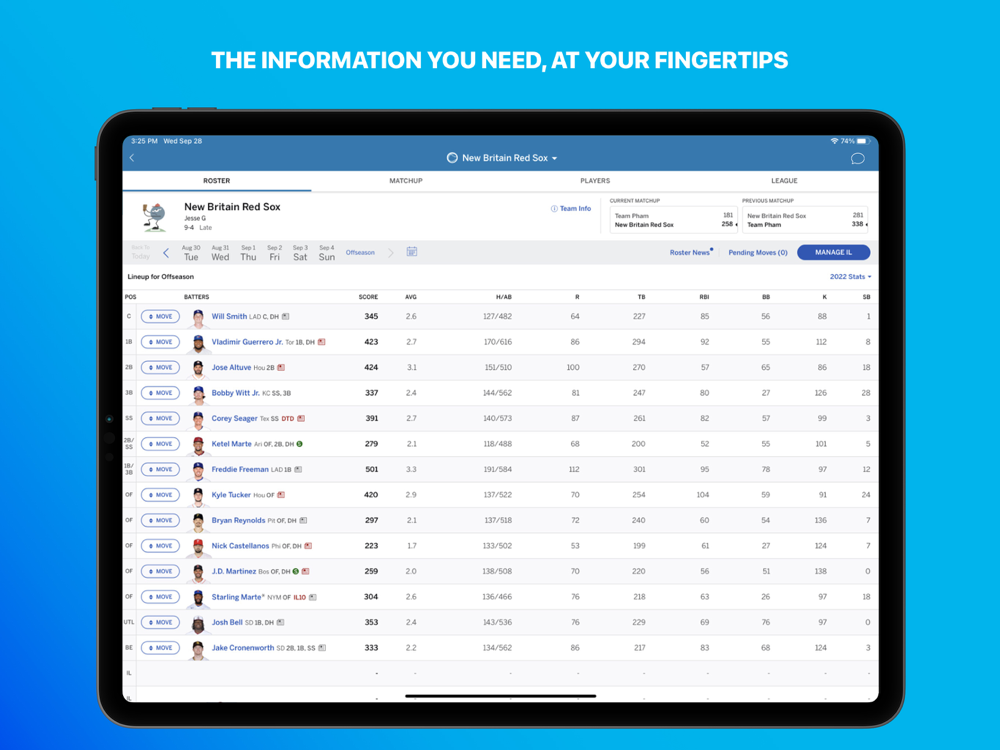
Task: Click Freddie Freeman's headshot thumbnail
Action: point(198,471)
